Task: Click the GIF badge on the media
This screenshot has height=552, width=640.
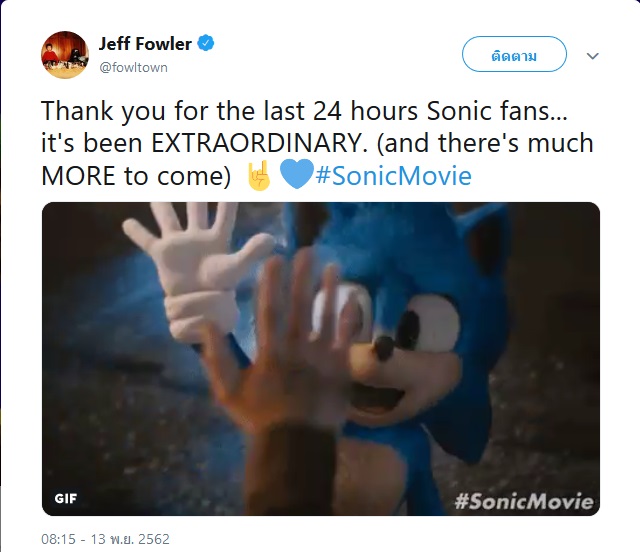Action: tap(67, 498)
